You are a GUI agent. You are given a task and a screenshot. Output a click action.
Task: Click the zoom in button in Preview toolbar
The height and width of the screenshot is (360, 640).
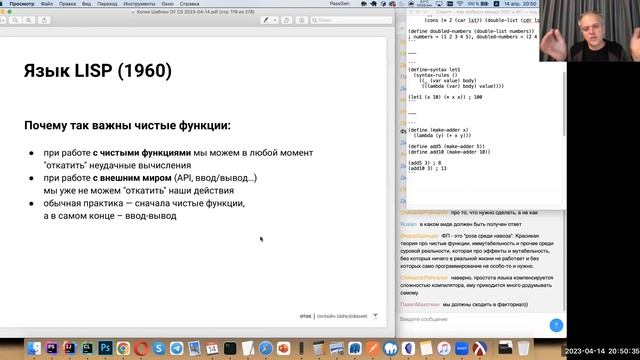pyautogui.click(x=29, y=20)
